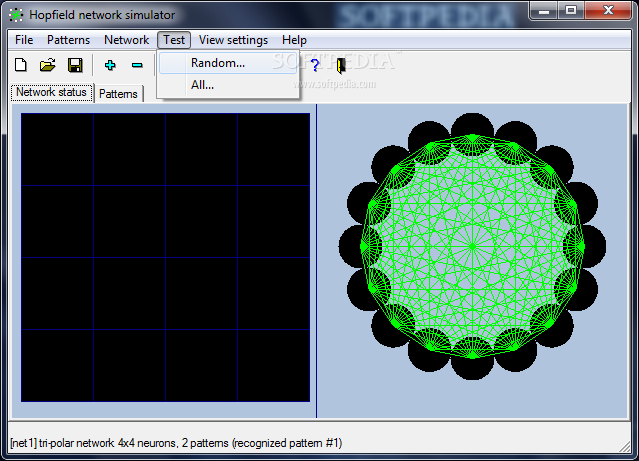Open the Network menu

coord(126,40)
